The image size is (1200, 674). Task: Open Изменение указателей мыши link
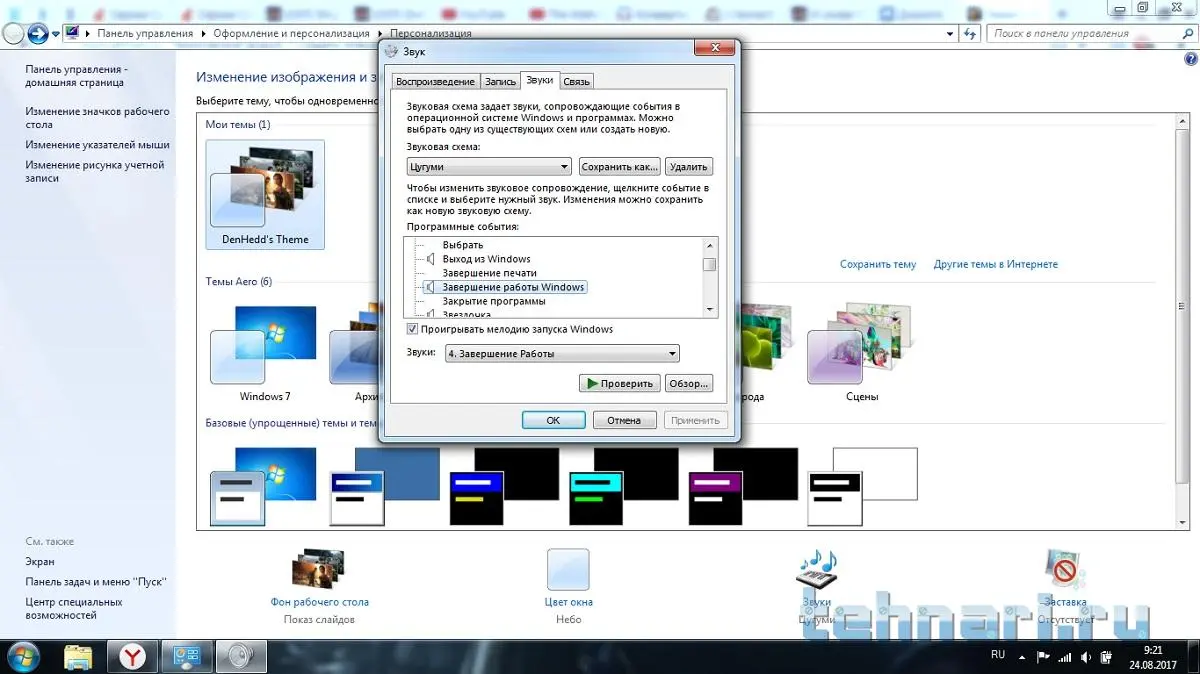[x=98, y=145]
